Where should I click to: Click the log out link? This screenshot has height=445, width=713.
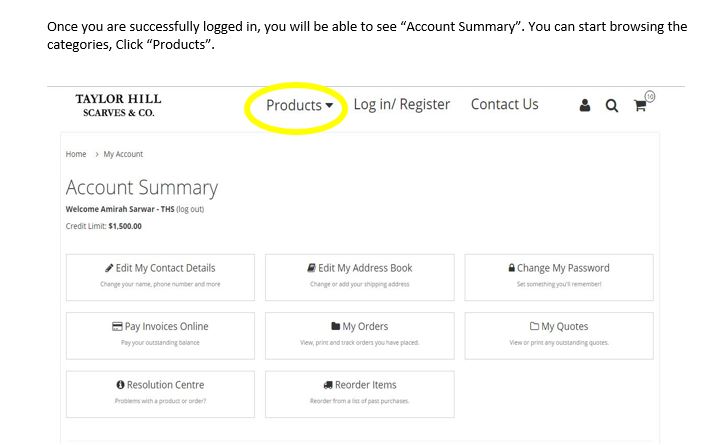coord(190,209)
